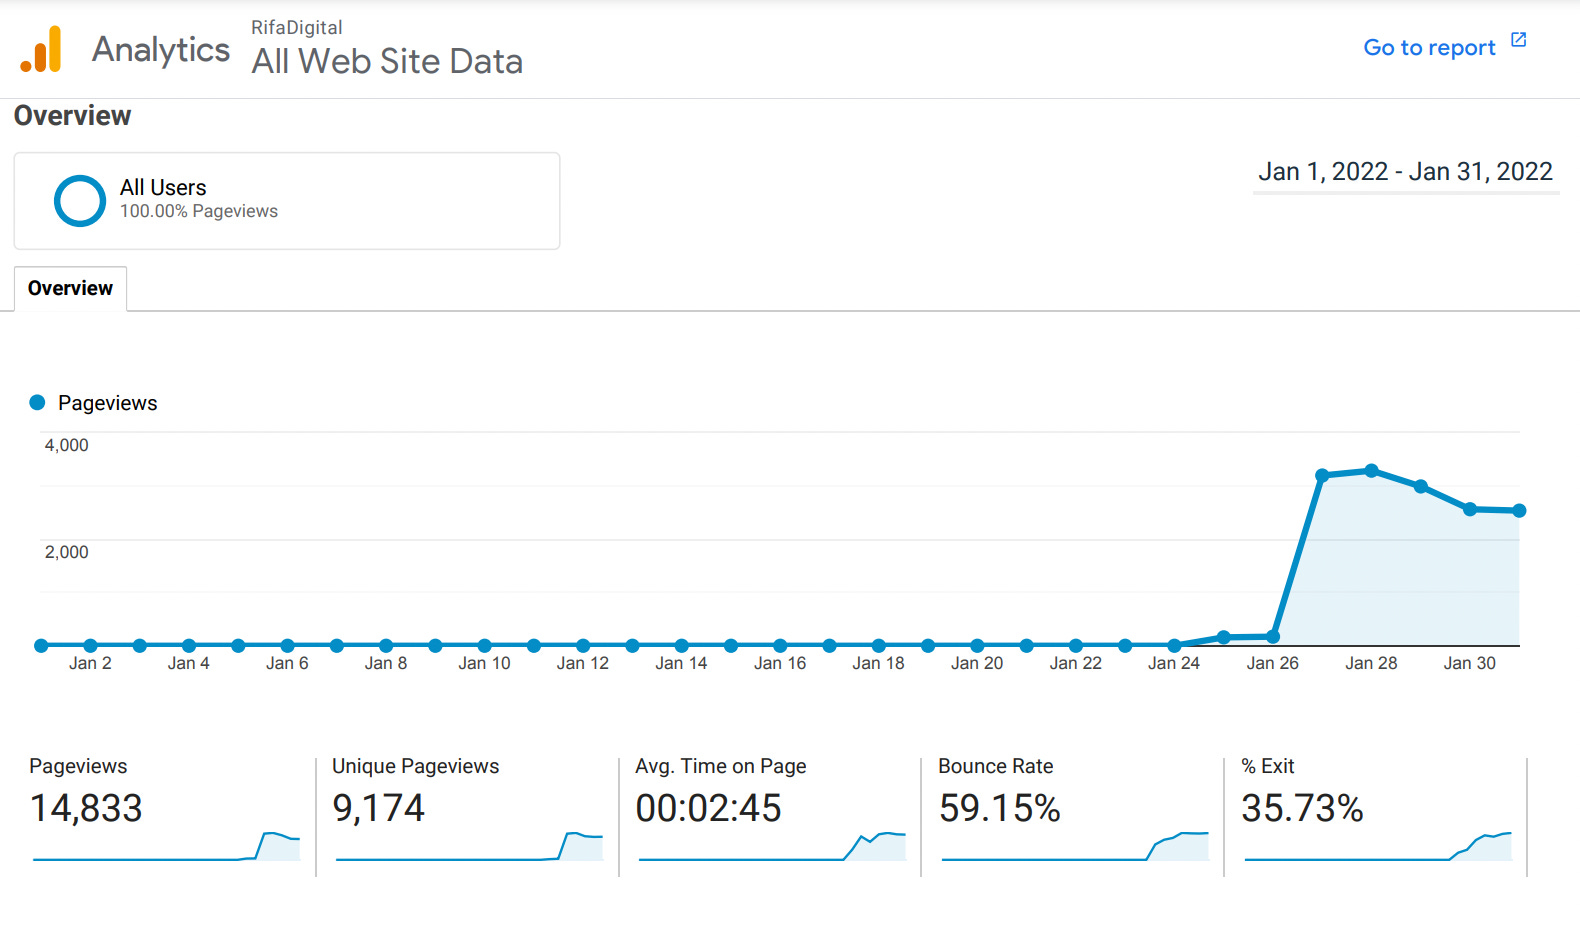The image size is (1580, 928).
Task: Click the % Exit metric label
Action: [x=1267, y=766]
